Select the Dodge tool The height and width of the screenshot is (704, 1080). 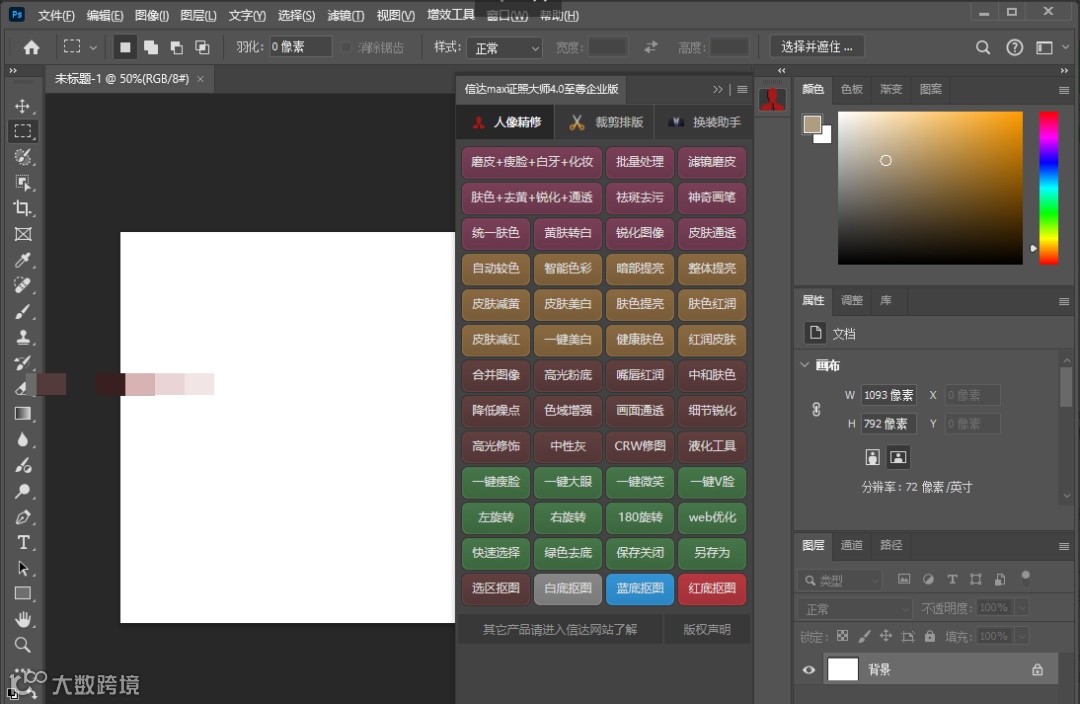(23, 491)
